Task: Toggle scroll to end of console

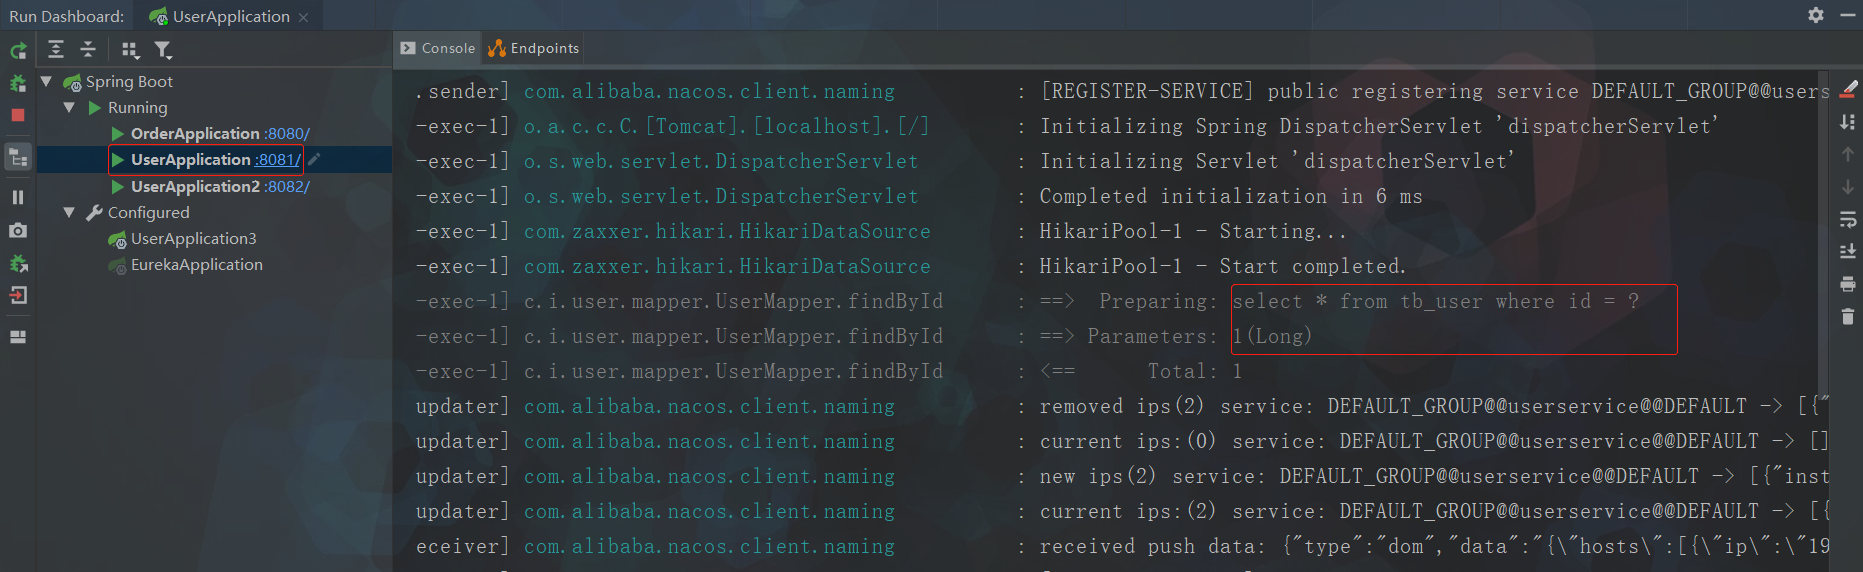Action: pyautogui.click(x=1848, y=251)
